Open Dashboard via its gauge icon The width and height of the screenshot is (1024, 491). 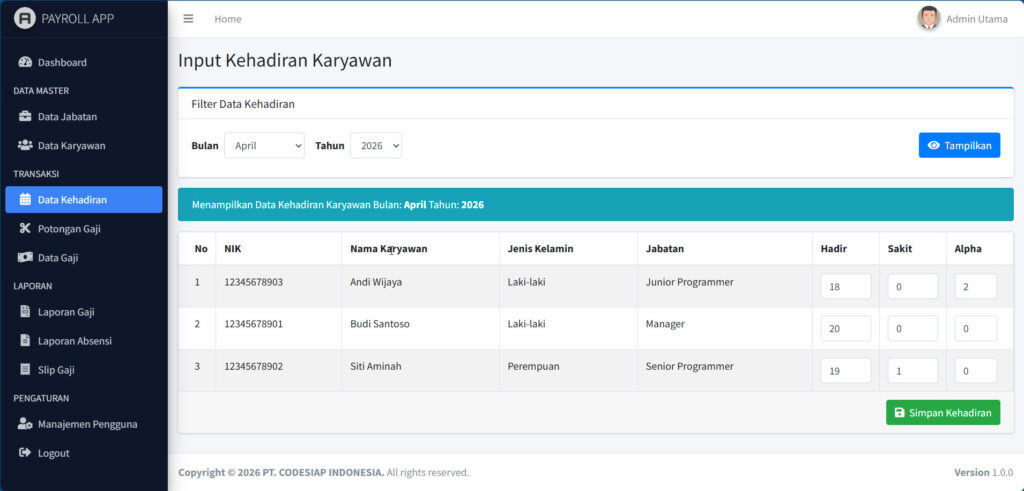pyautogui.click(x=26, y=62)
